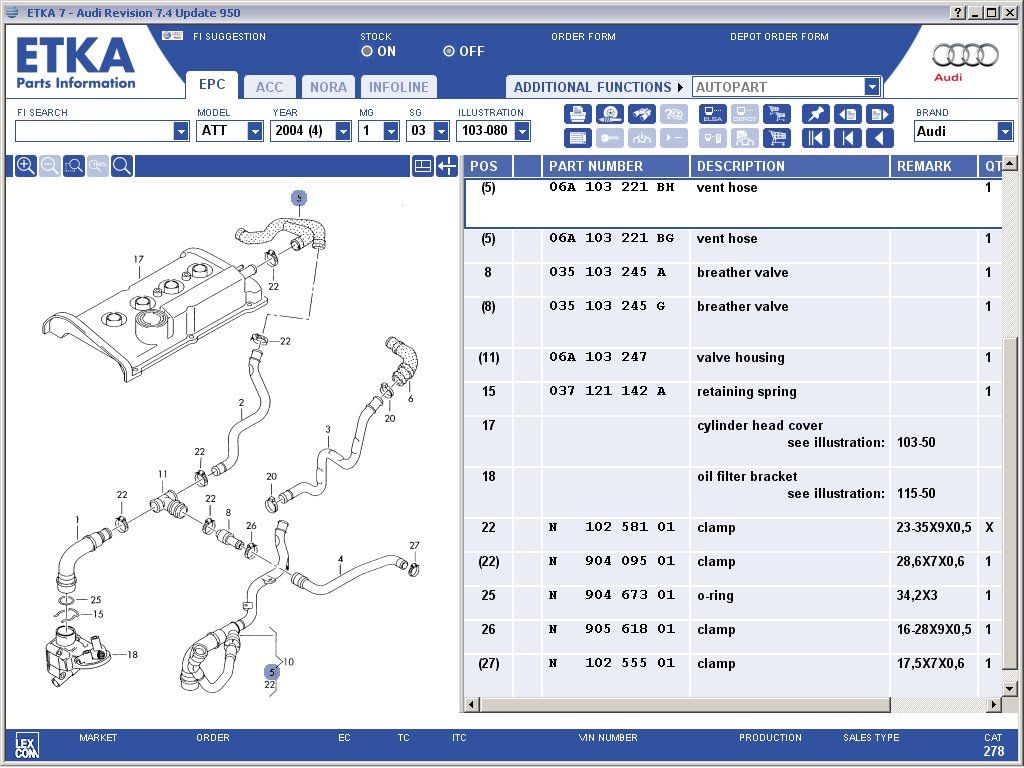Open the SG dropdown showing 03

click(441, 131)
